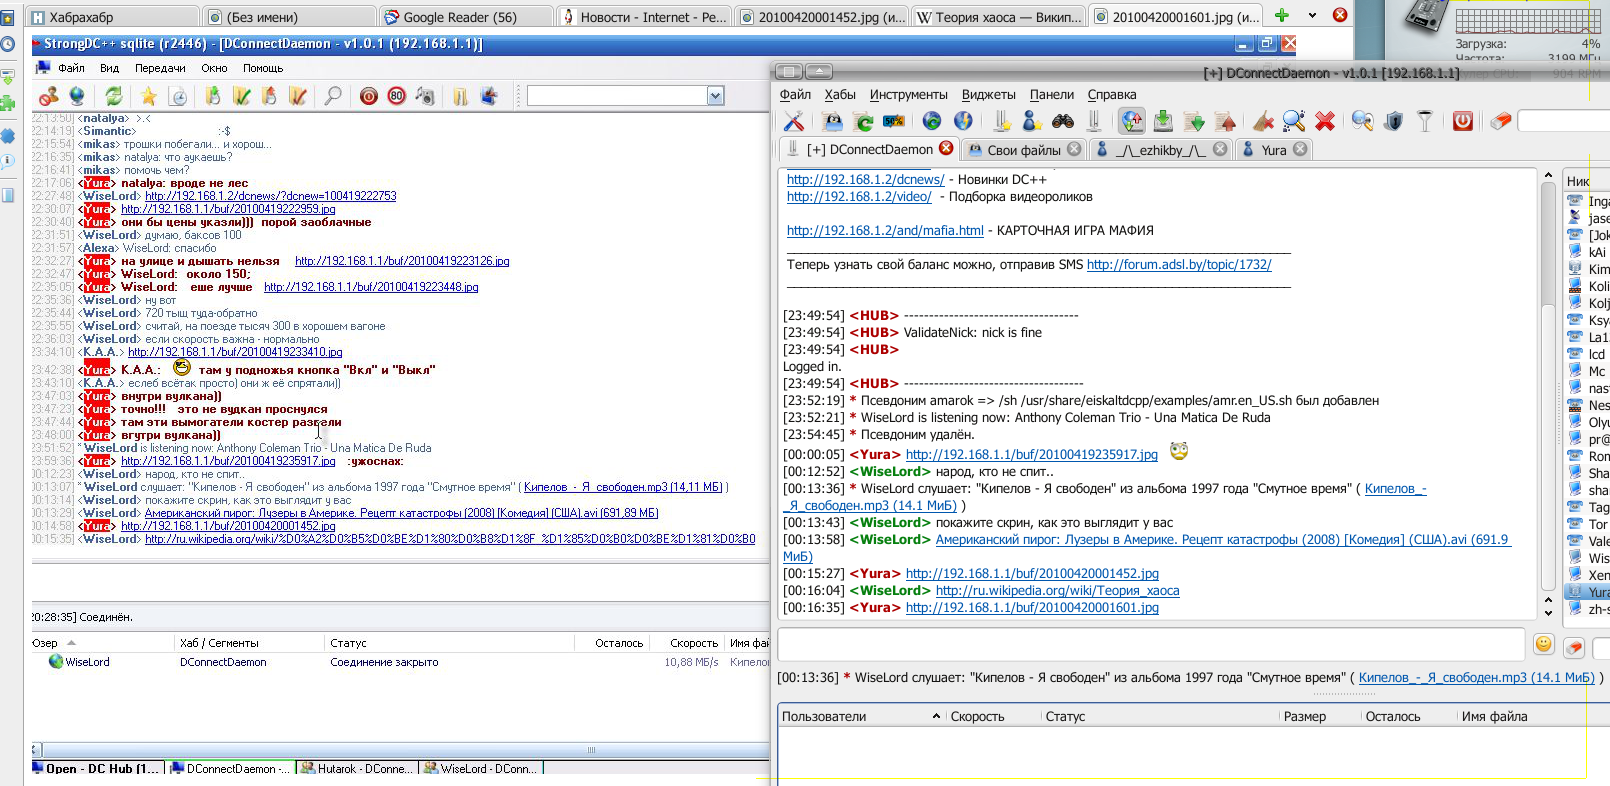Open the mafia.html link in hub chat
Viewport: 1610px width, 786px height.
[885, 230]
